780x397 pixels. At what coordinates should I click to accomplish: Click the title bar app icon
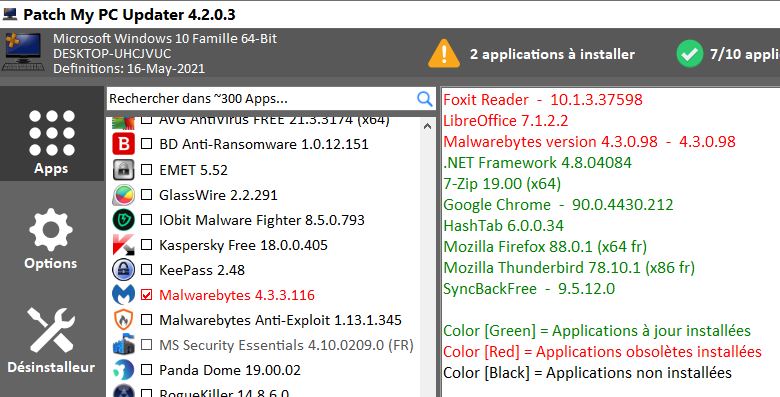(x=9, y=14)
